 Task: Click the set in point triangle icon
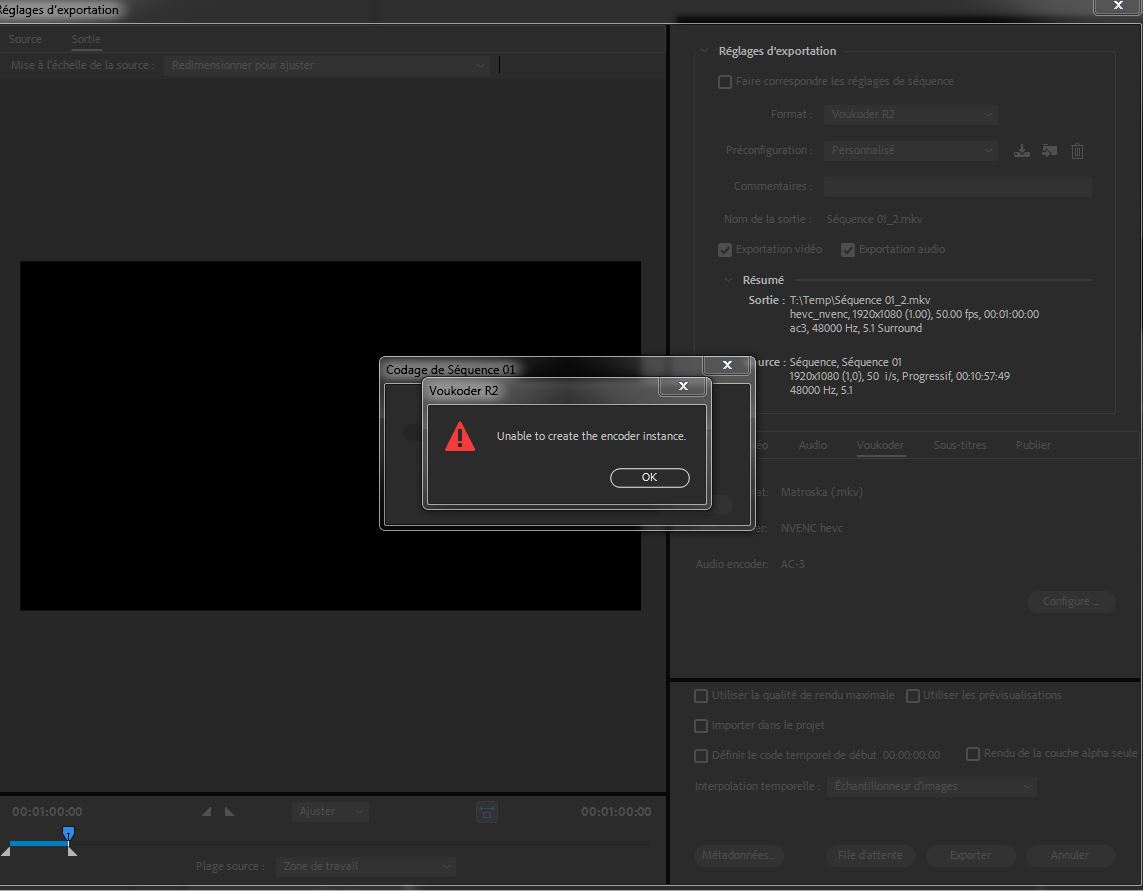[207, 812]
